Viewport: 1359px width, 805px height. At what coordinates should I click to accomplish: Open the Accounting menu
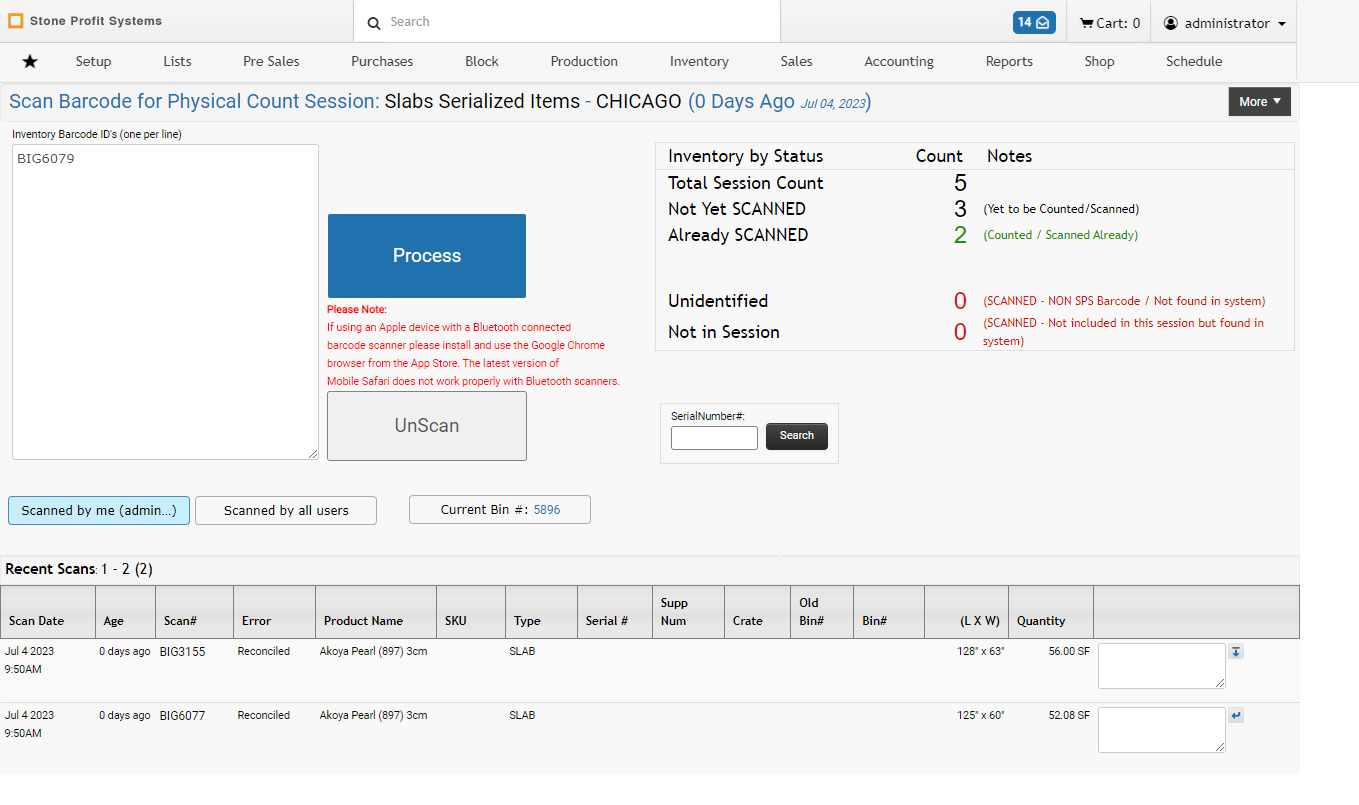tap(899, 61)
